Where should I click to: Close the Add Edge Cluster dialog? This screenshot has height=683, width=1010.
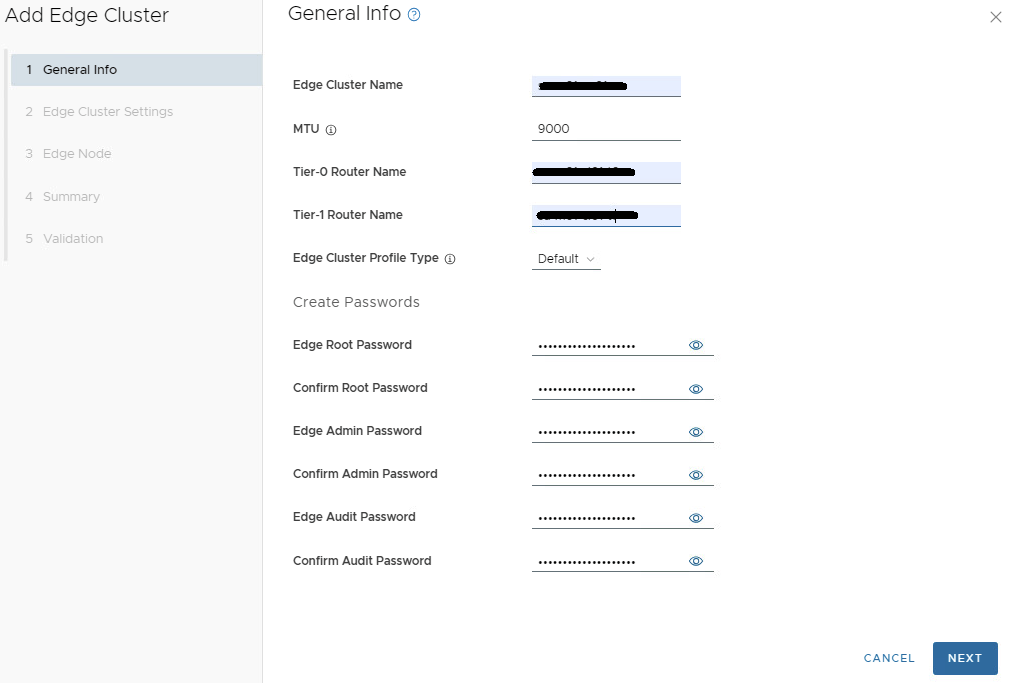click(x=995, y=17)
